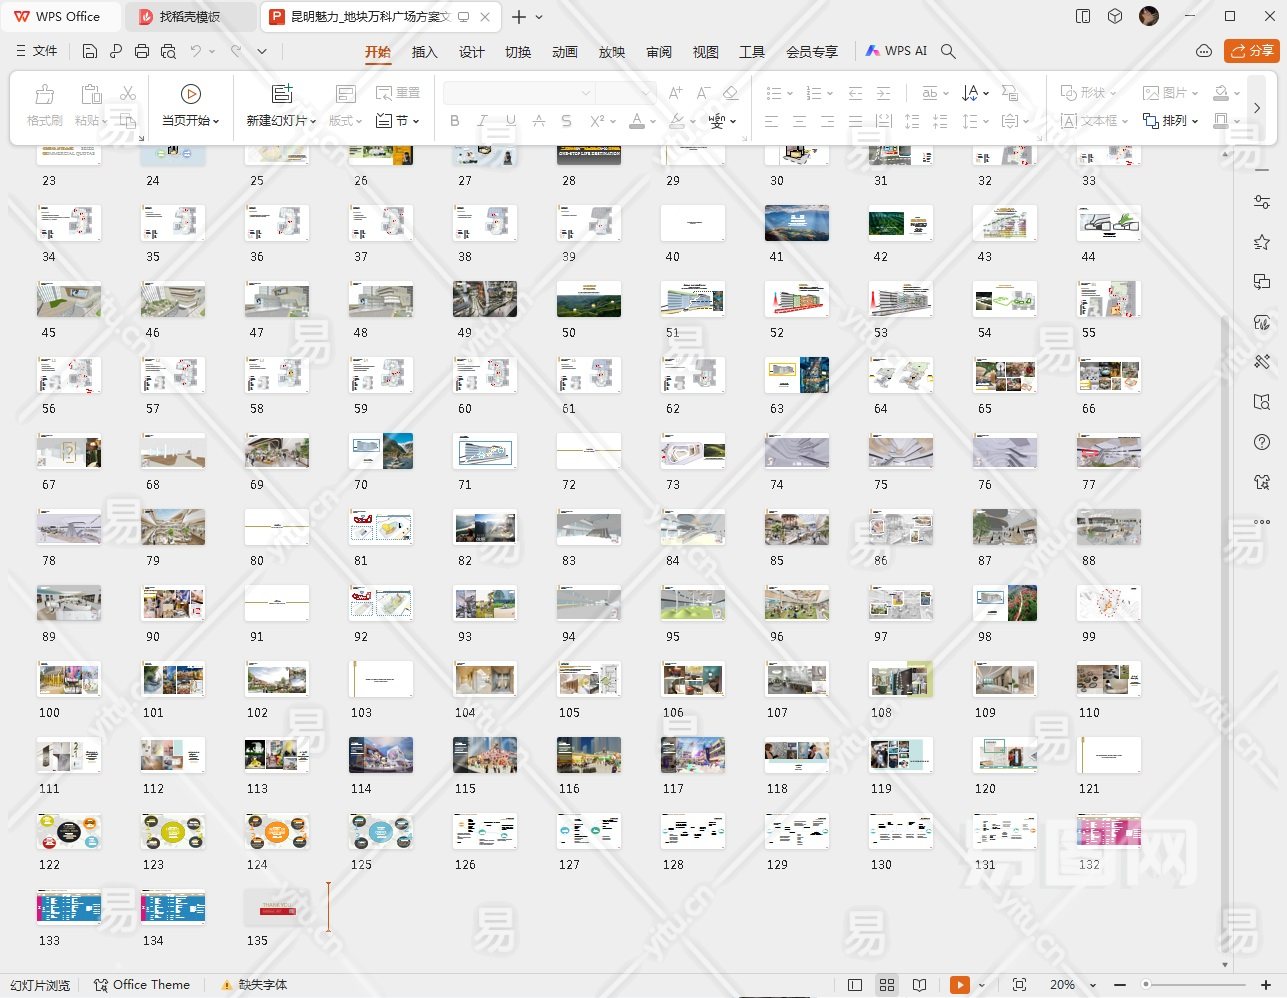
Task: Switch to the 动画 tab
Action: pyautogui.click(x=565, y=52)
